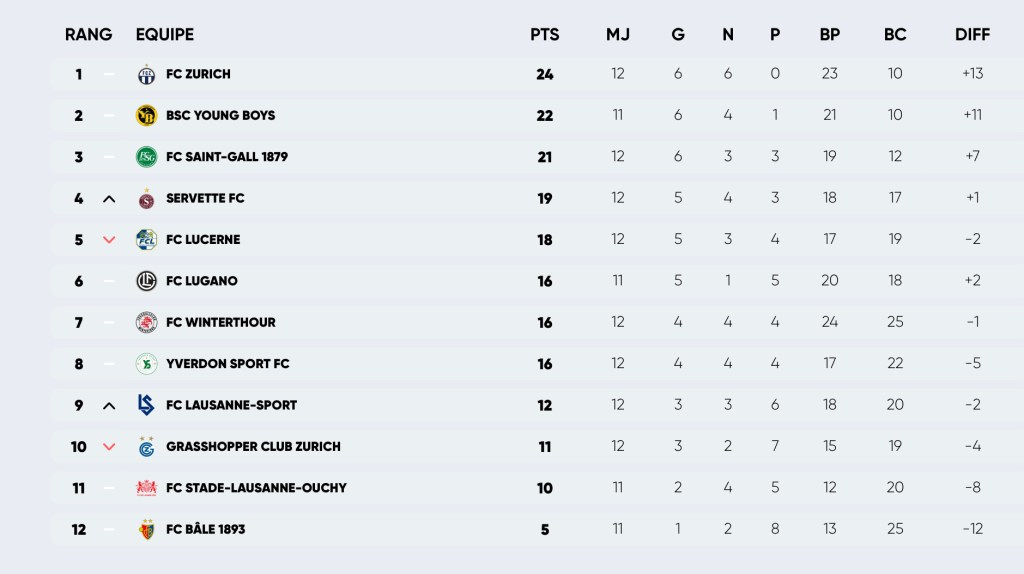Click the FC Lugano crest
This screenshot has height=574, width=1024.
(146, 281)
